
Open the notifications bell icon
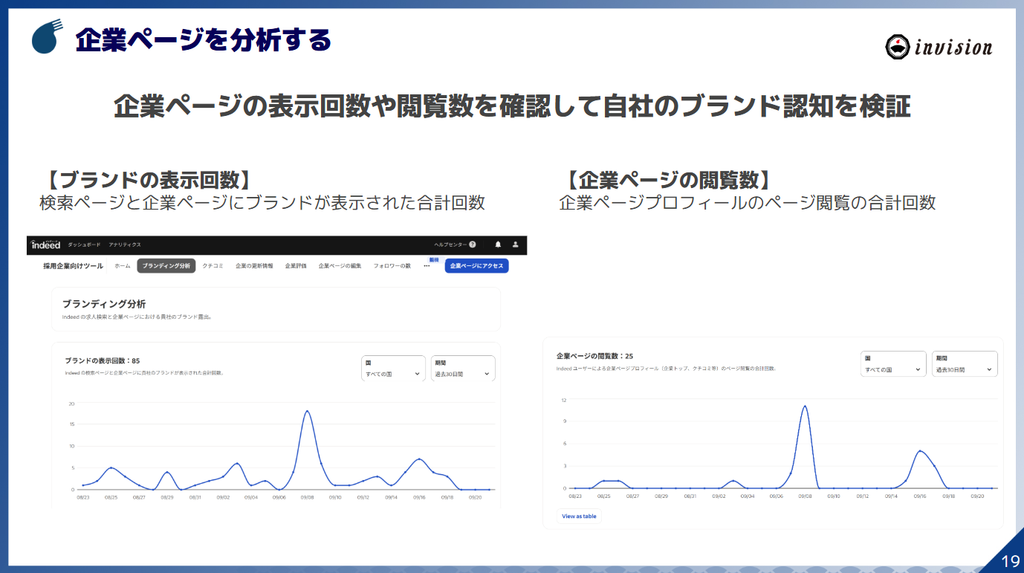tap(498, 244)
